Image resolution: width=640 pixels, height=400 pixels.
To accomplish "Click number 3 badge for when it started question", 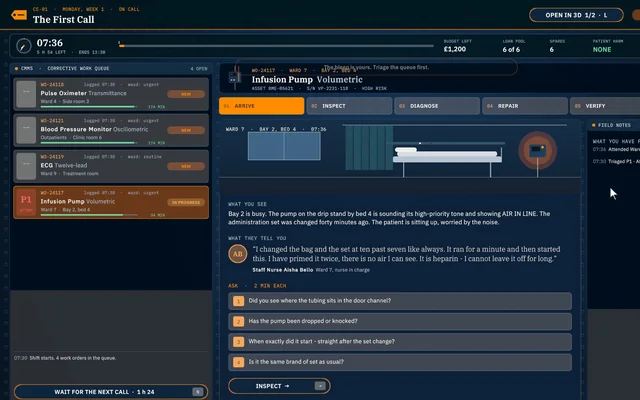I will point(238,342).
